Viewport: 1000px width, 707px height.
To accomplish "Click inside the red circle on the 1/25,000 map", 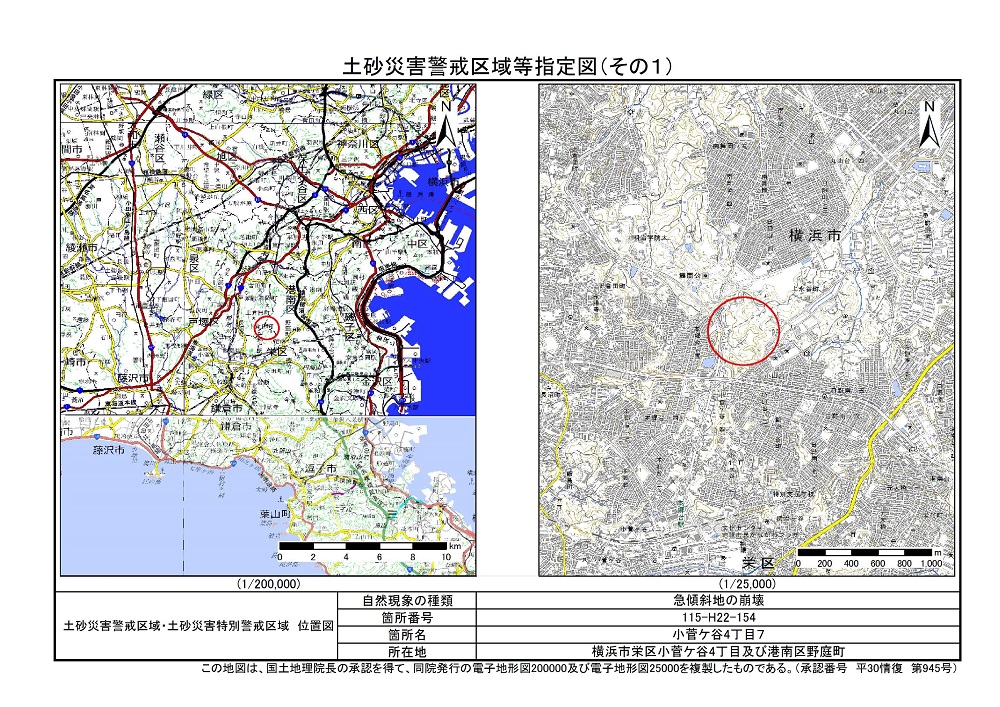I will click(x=744, y=329).
